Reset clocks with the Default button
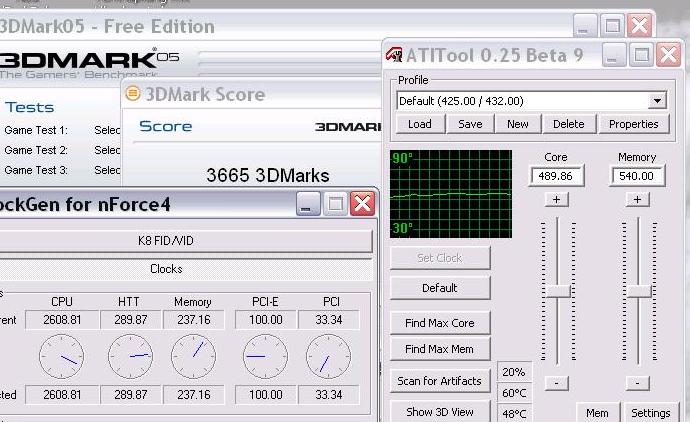Screen dimensions: 690x422 click(x=440, y=288)
